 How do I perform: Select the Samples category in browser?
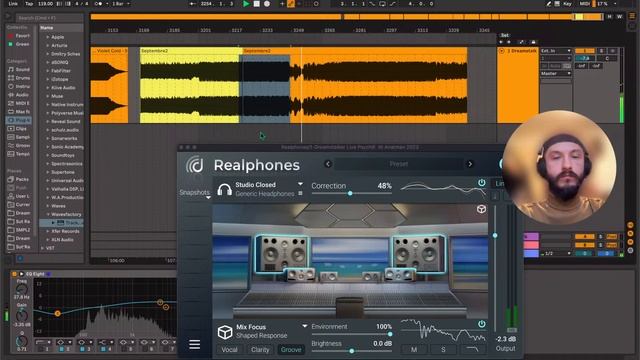pyautogui.click(x=19, y=137)
